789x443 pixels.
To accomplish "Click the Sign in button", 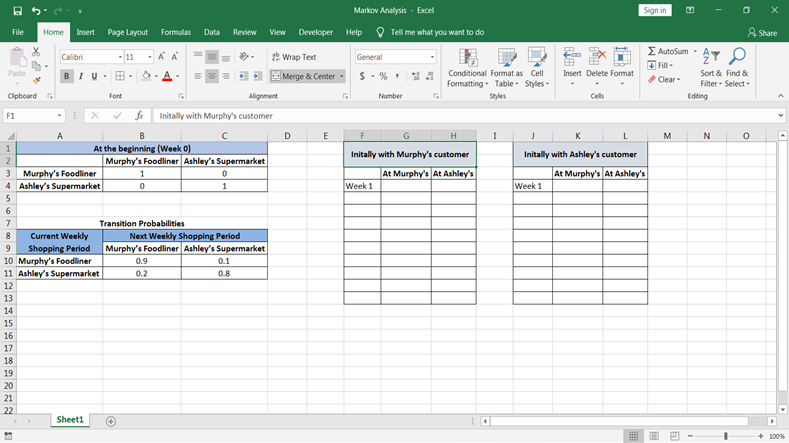I will click(x=655, y=10).
